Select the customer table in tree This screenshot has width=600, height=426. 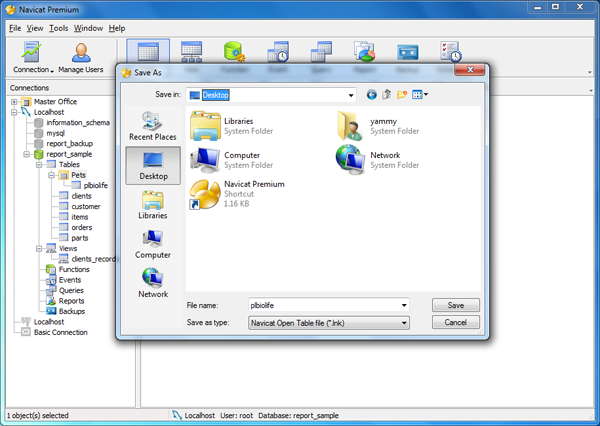tap(85, 206)
